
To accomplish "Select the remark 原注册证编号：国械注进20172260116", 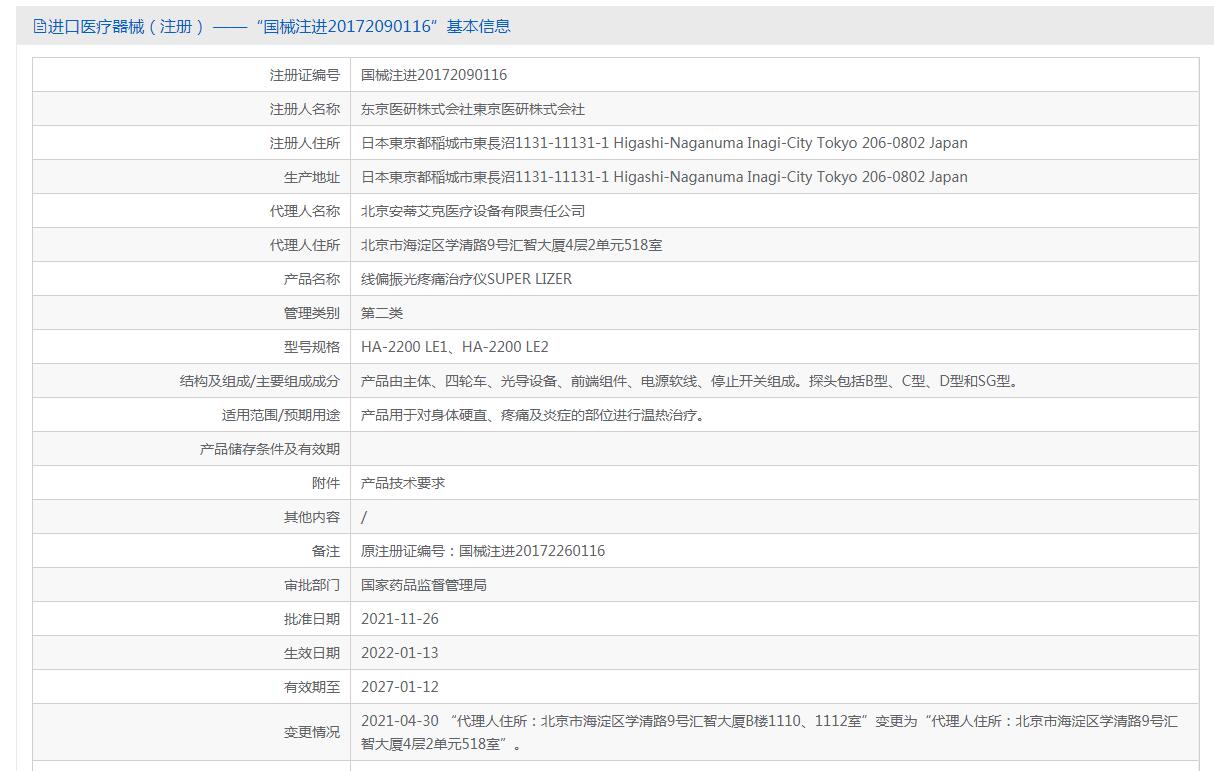I will tap(483, 551).
